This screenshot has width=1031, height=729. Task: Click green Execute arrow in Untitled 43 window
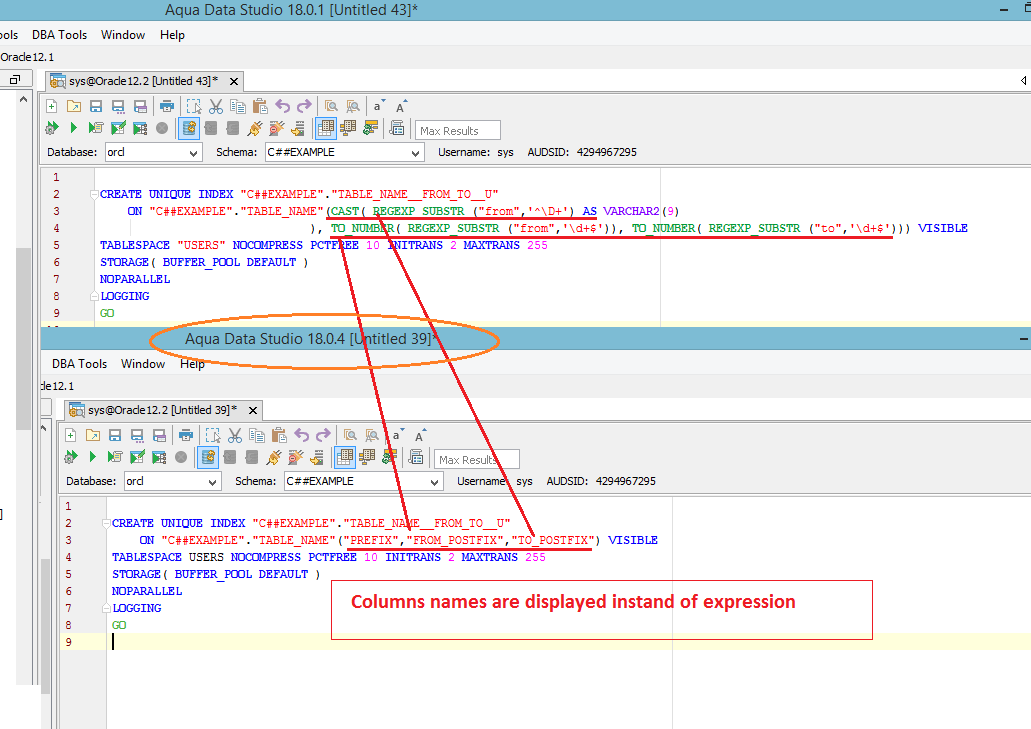(x=74, y=128)
